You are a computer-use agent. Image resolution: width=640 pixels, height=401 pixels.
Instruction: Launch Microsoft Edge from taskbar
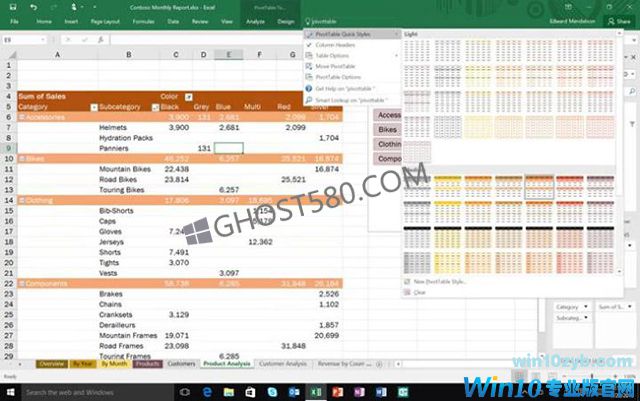207,392
